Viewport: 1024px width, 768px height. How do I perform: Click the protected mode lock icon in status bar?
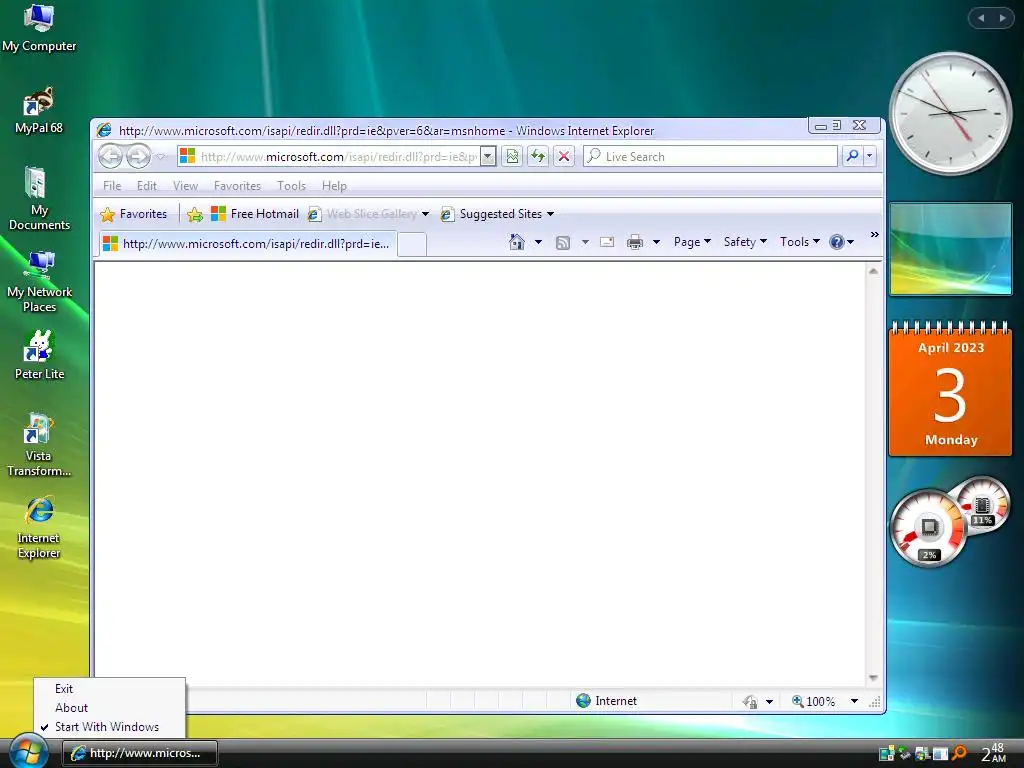pyautogui.click(x=750, y=701)
